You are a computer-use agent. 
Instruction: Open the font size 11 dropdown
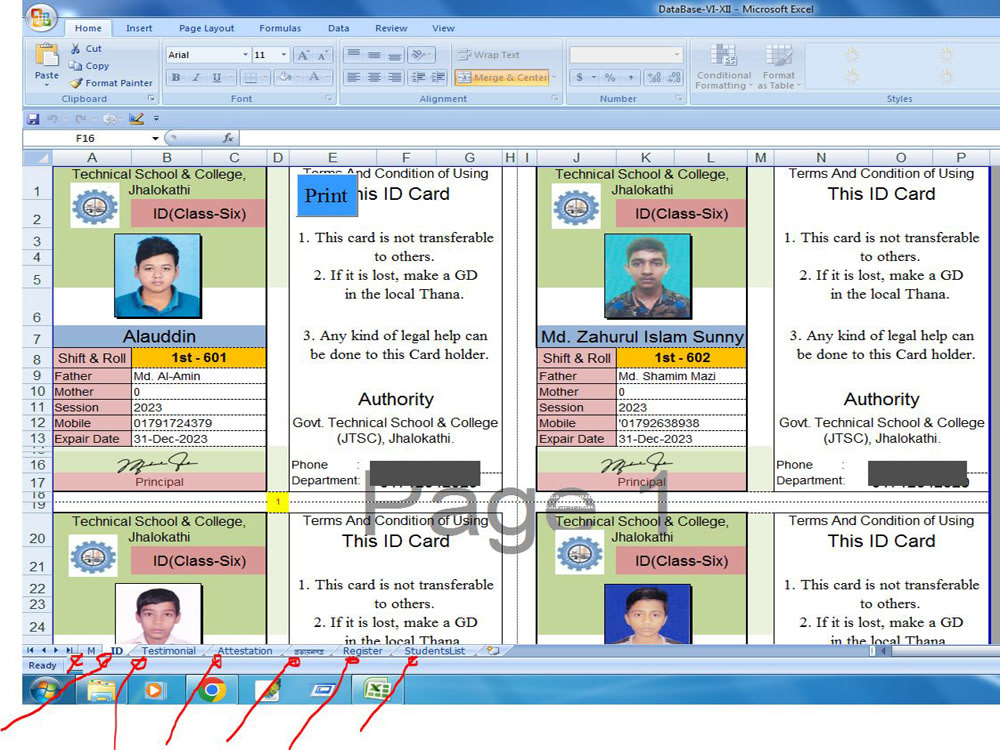click(x=284, y=55)
